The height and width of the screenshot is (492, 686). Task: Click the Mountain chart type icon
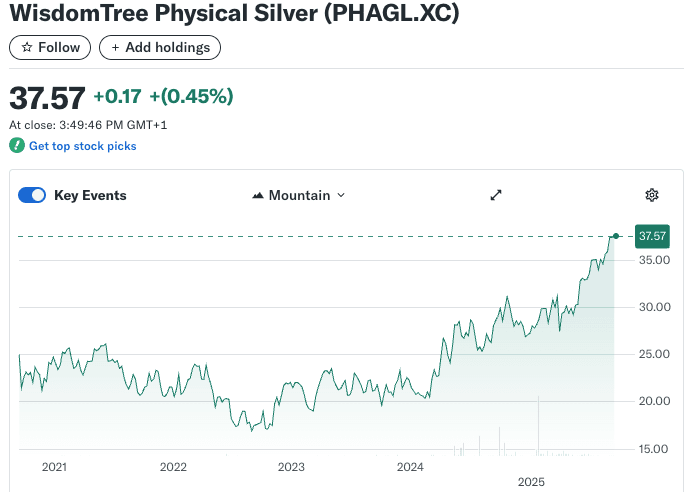click(258, 195)
